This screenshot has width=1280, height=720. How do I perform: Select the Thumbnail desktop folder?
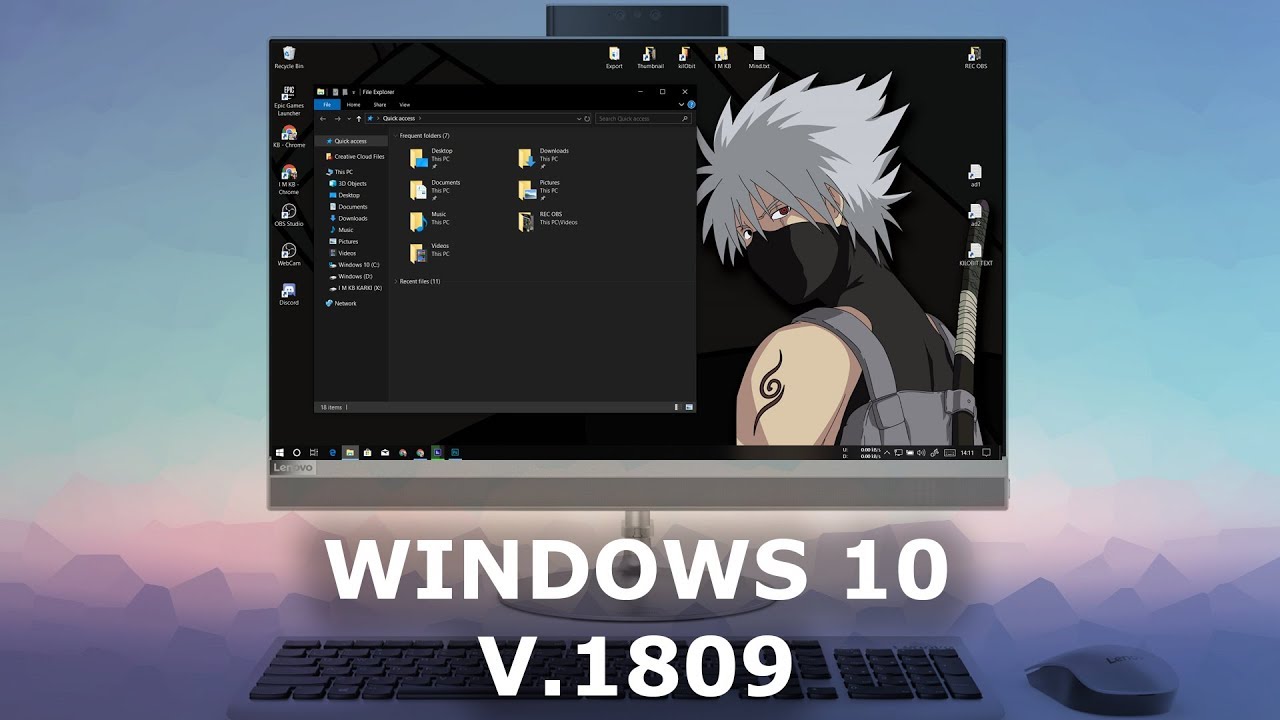click(x=650, y=57)
